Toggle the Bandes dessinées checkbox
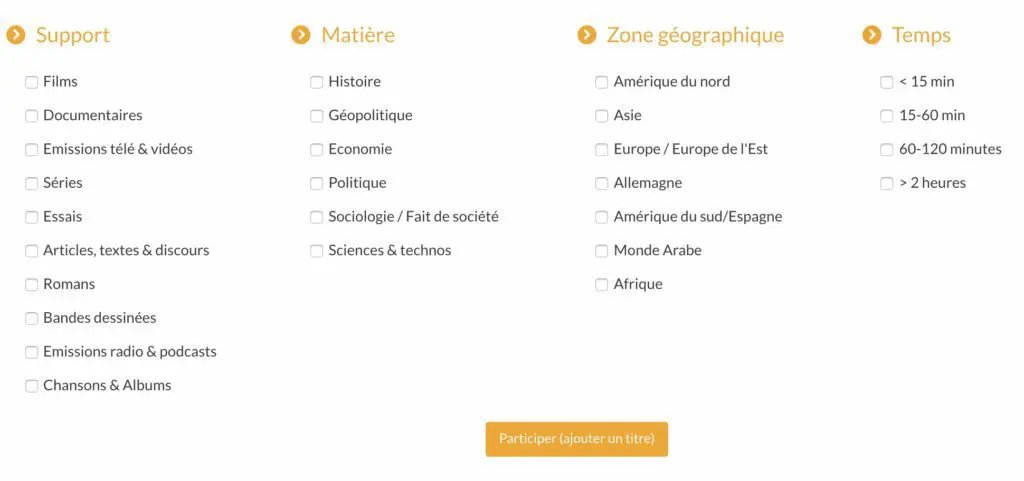The height and width of the screenshot is (481, 1024). tap(32, 318)
